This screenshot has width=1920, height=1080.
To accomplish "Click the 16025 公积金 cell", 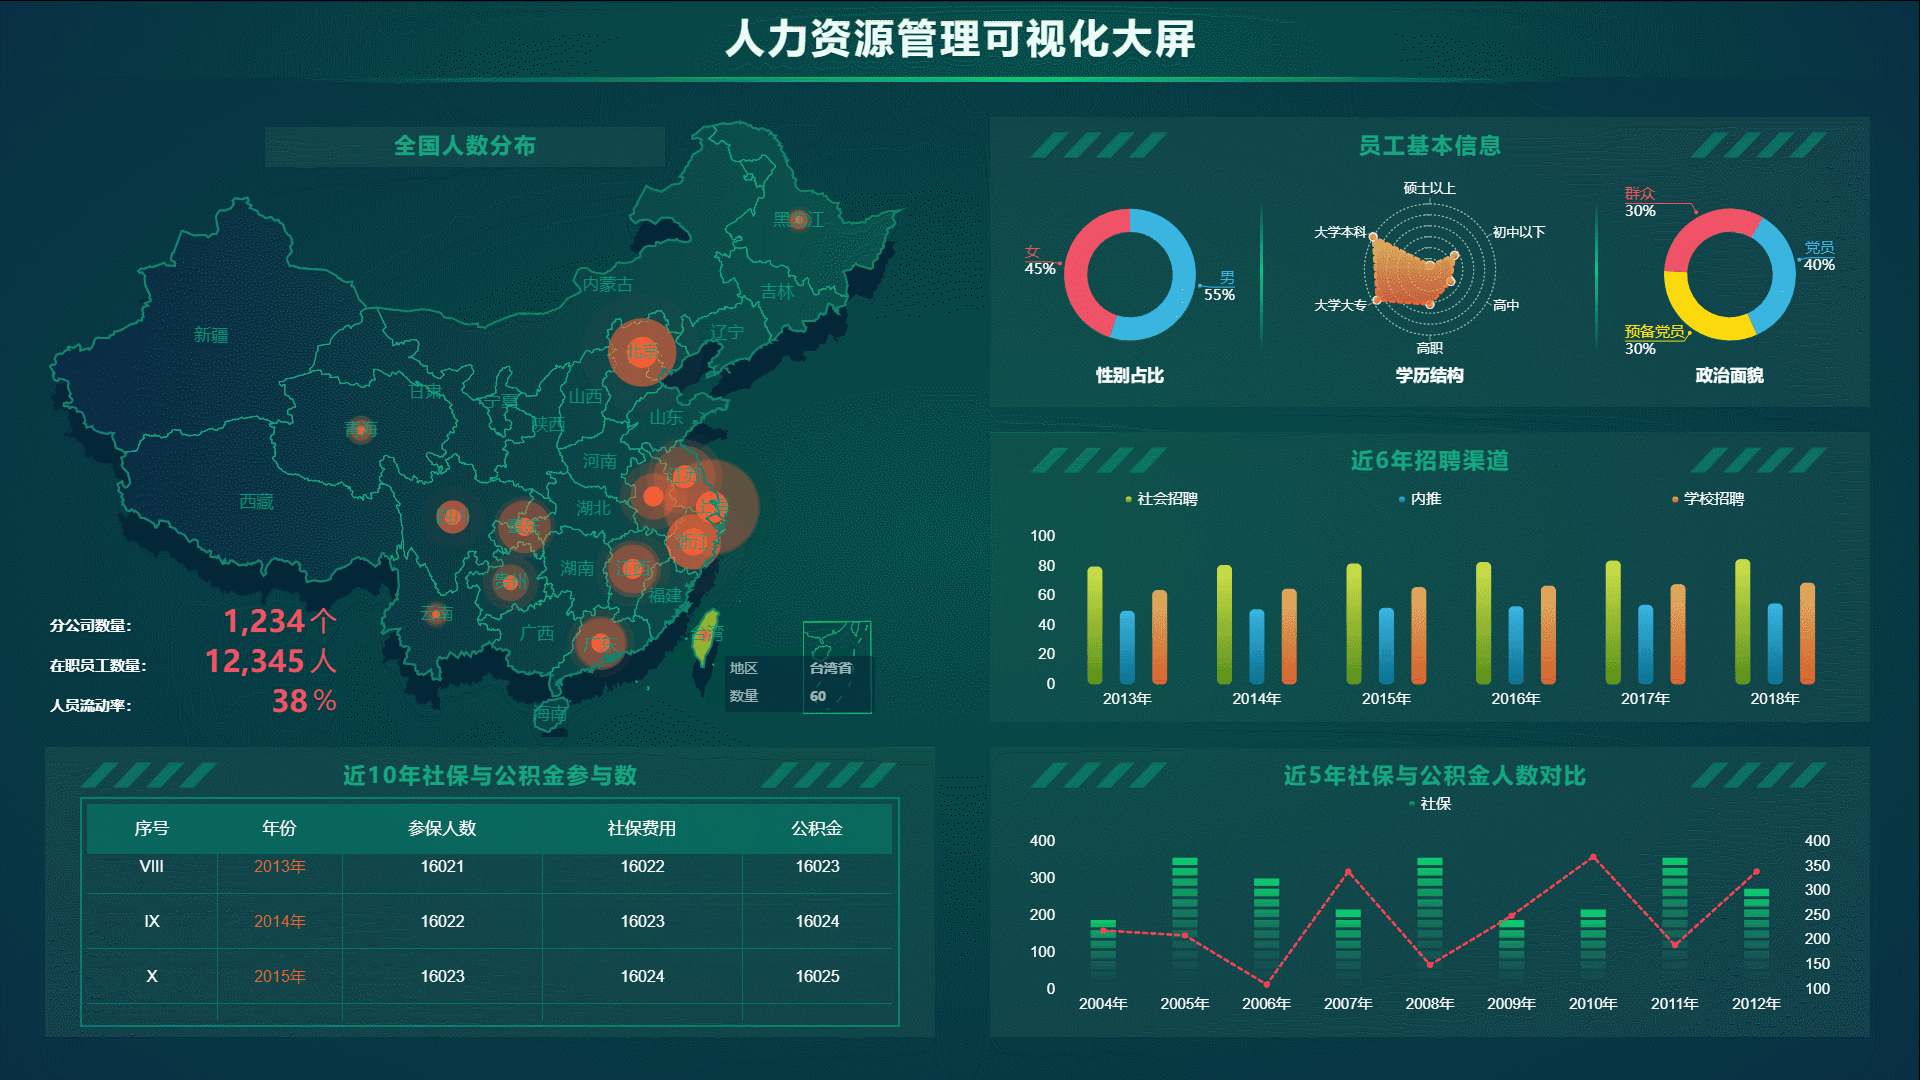I will pos(817,976).
